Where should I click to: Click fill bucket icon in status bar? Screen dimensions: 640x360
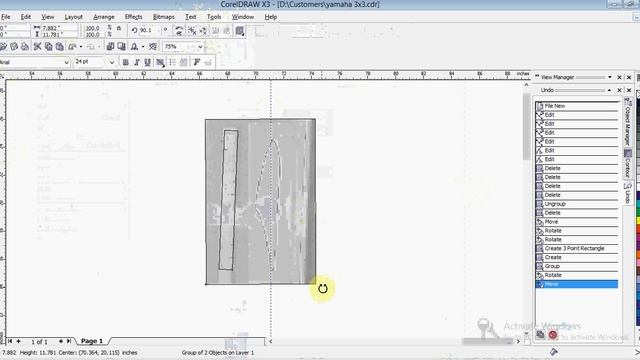tap(553, 352)
